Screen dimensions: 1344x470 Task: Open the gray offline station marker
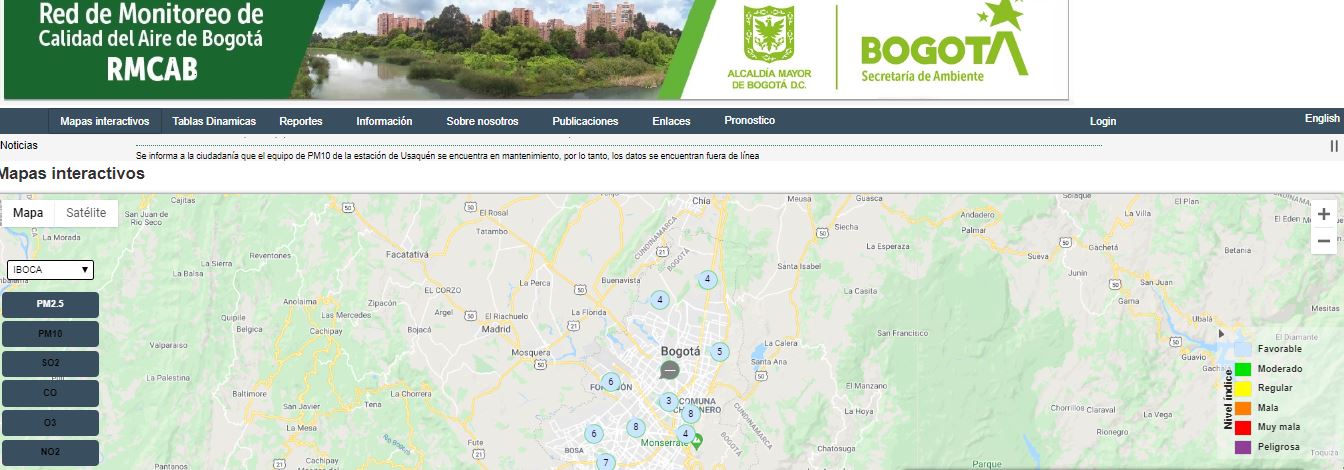point(670,371)
